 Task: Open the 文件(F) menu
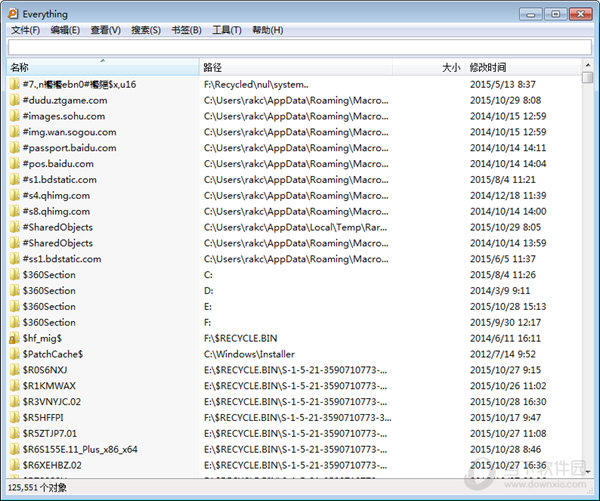[25, 30]
